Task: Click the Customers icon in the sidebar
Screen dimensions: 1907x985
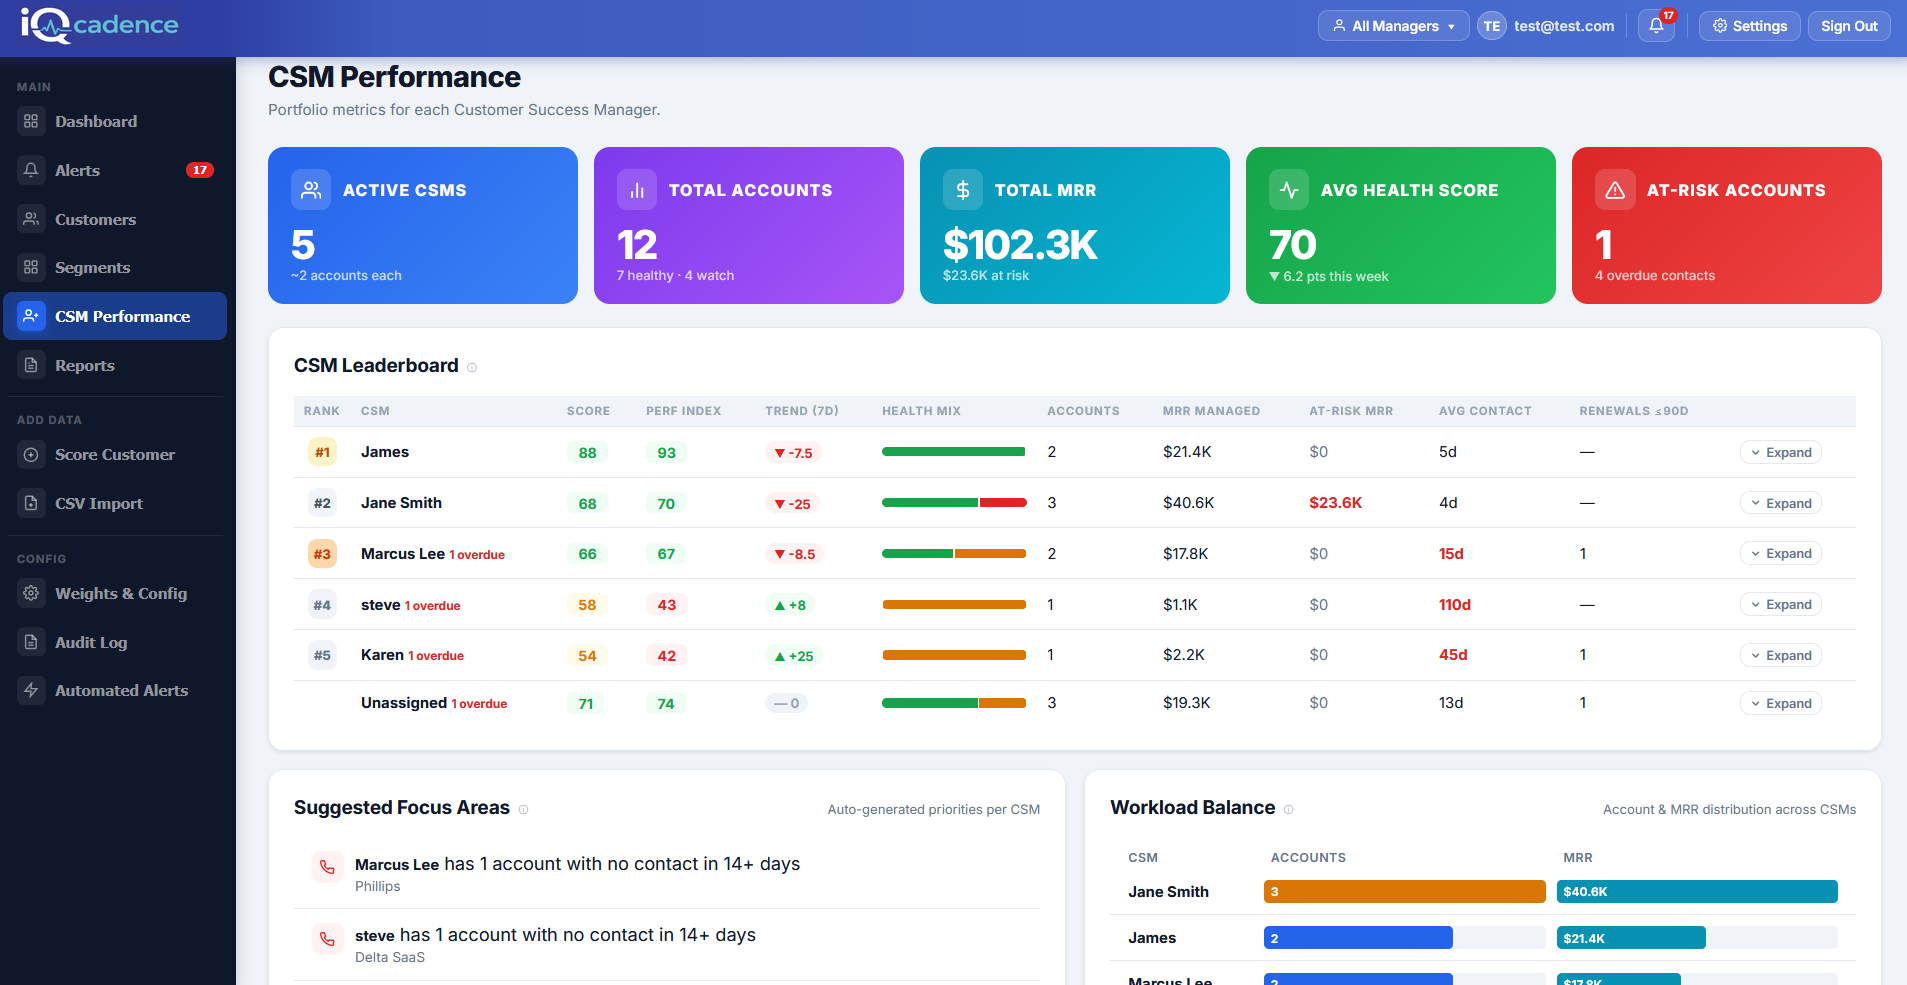Action: 31,219
